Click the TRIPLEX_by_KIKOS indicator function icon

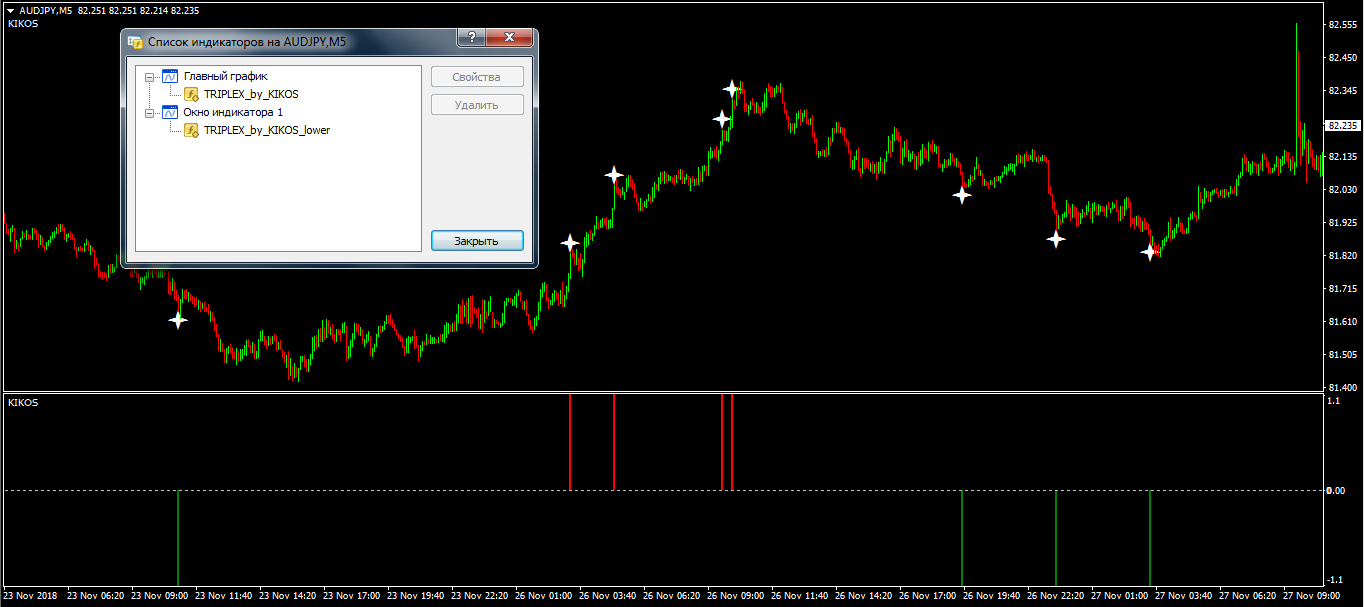tap(191, 94)
